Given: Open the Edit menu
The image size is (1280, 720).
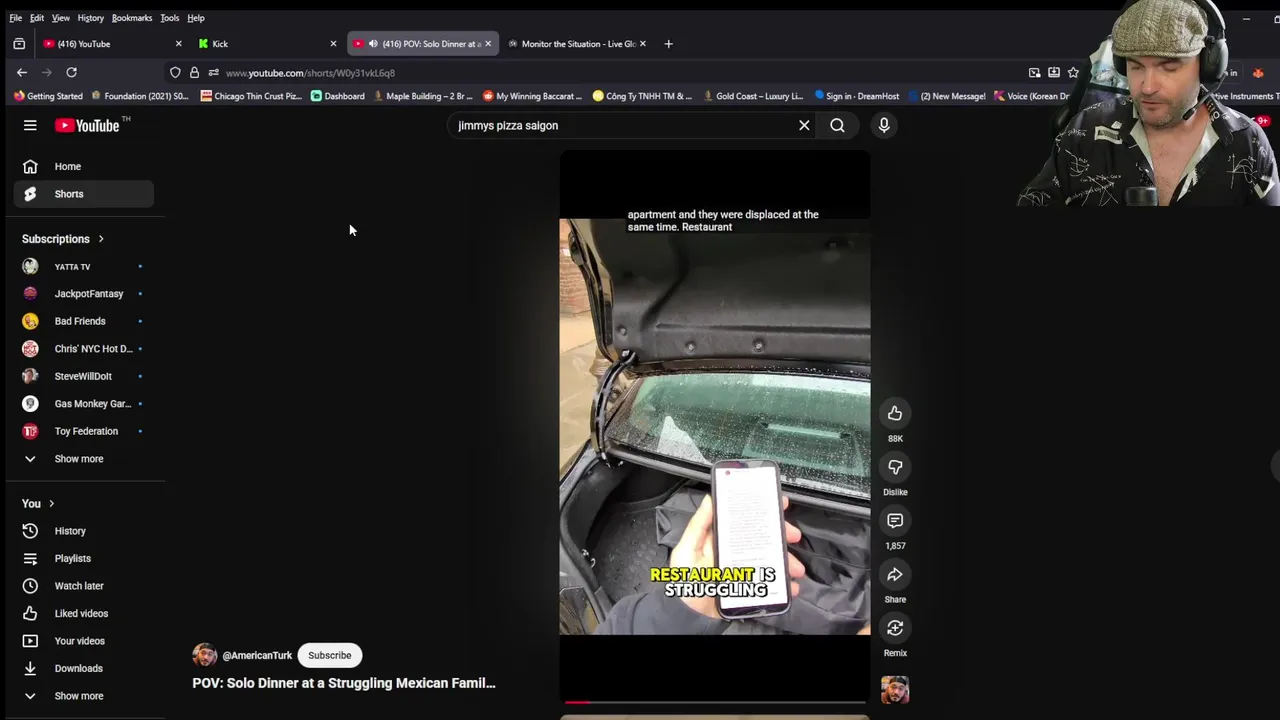Looking at the screenshot, I should pos(36,18).
